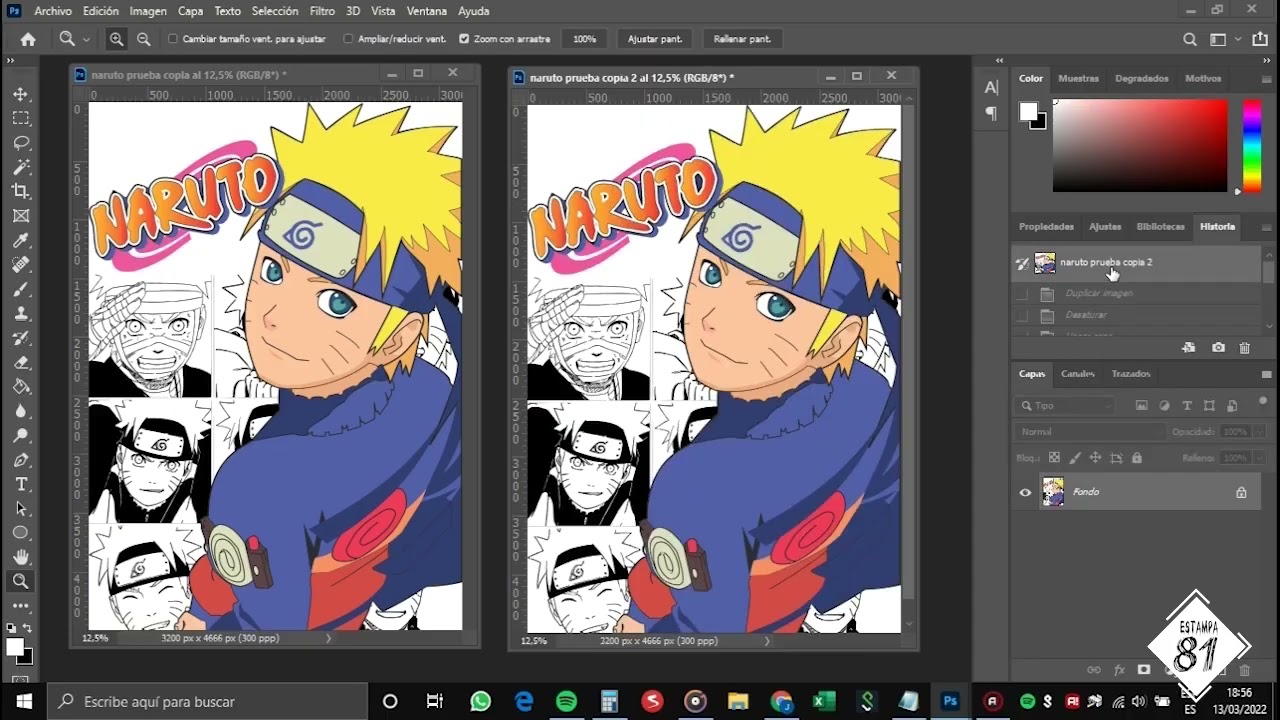
Task: Select the Dodge tool
Action: [x=20, y=436]
